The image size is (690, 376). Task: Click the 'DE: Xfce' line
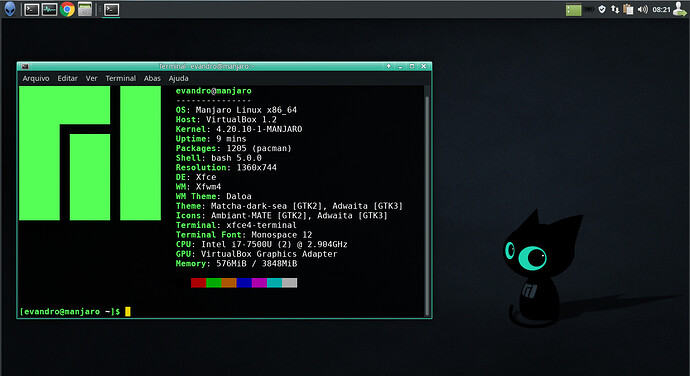pos(196,177)
